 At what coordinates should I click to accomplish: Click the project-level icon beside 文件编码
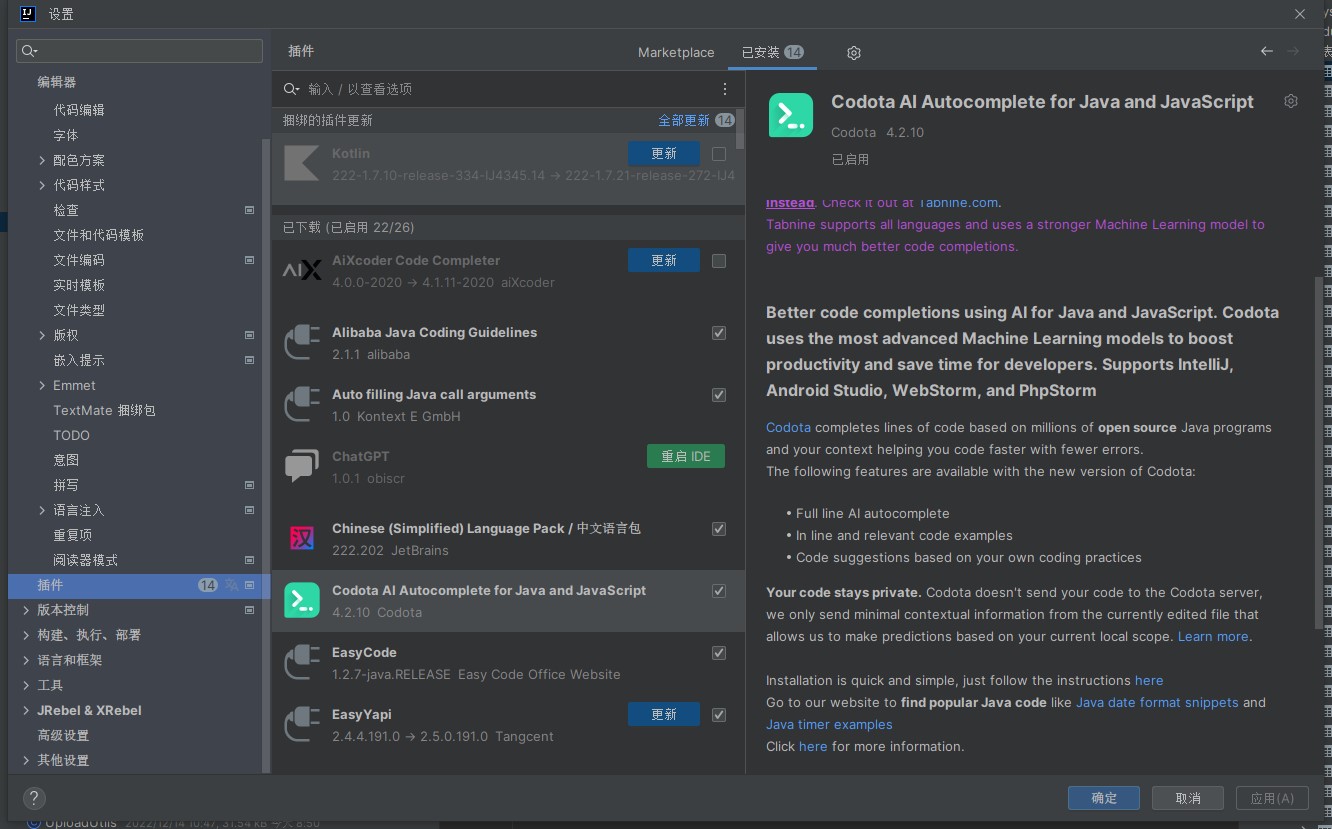pos(249,260)
